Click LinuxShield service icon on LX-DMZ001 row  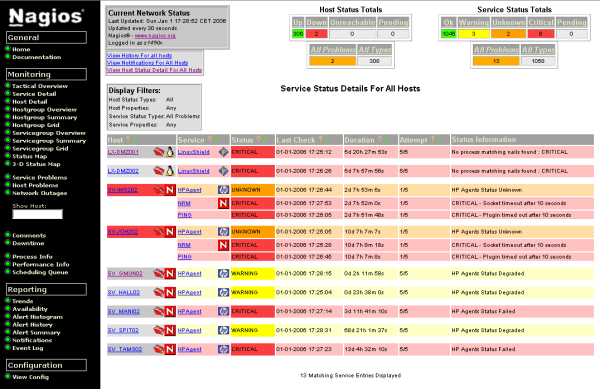223,152
